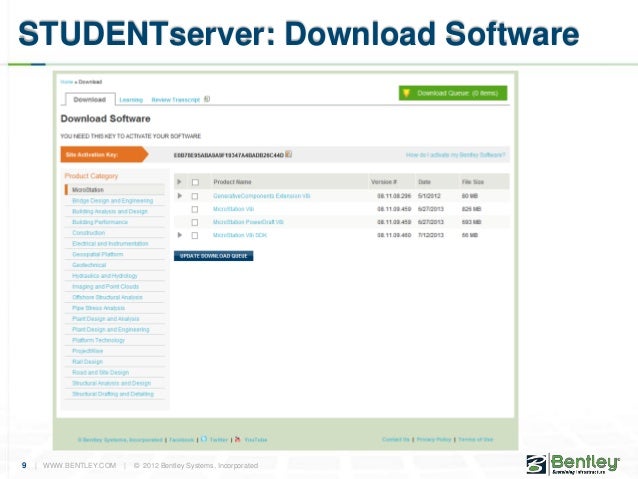Click date cell 7/12/2013

431,235
